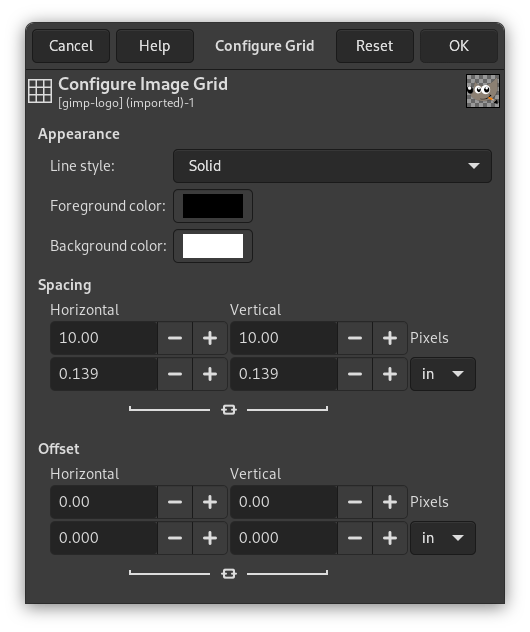Open the Line style Solid dropdown
530x632 pixels.
point(332,166)
